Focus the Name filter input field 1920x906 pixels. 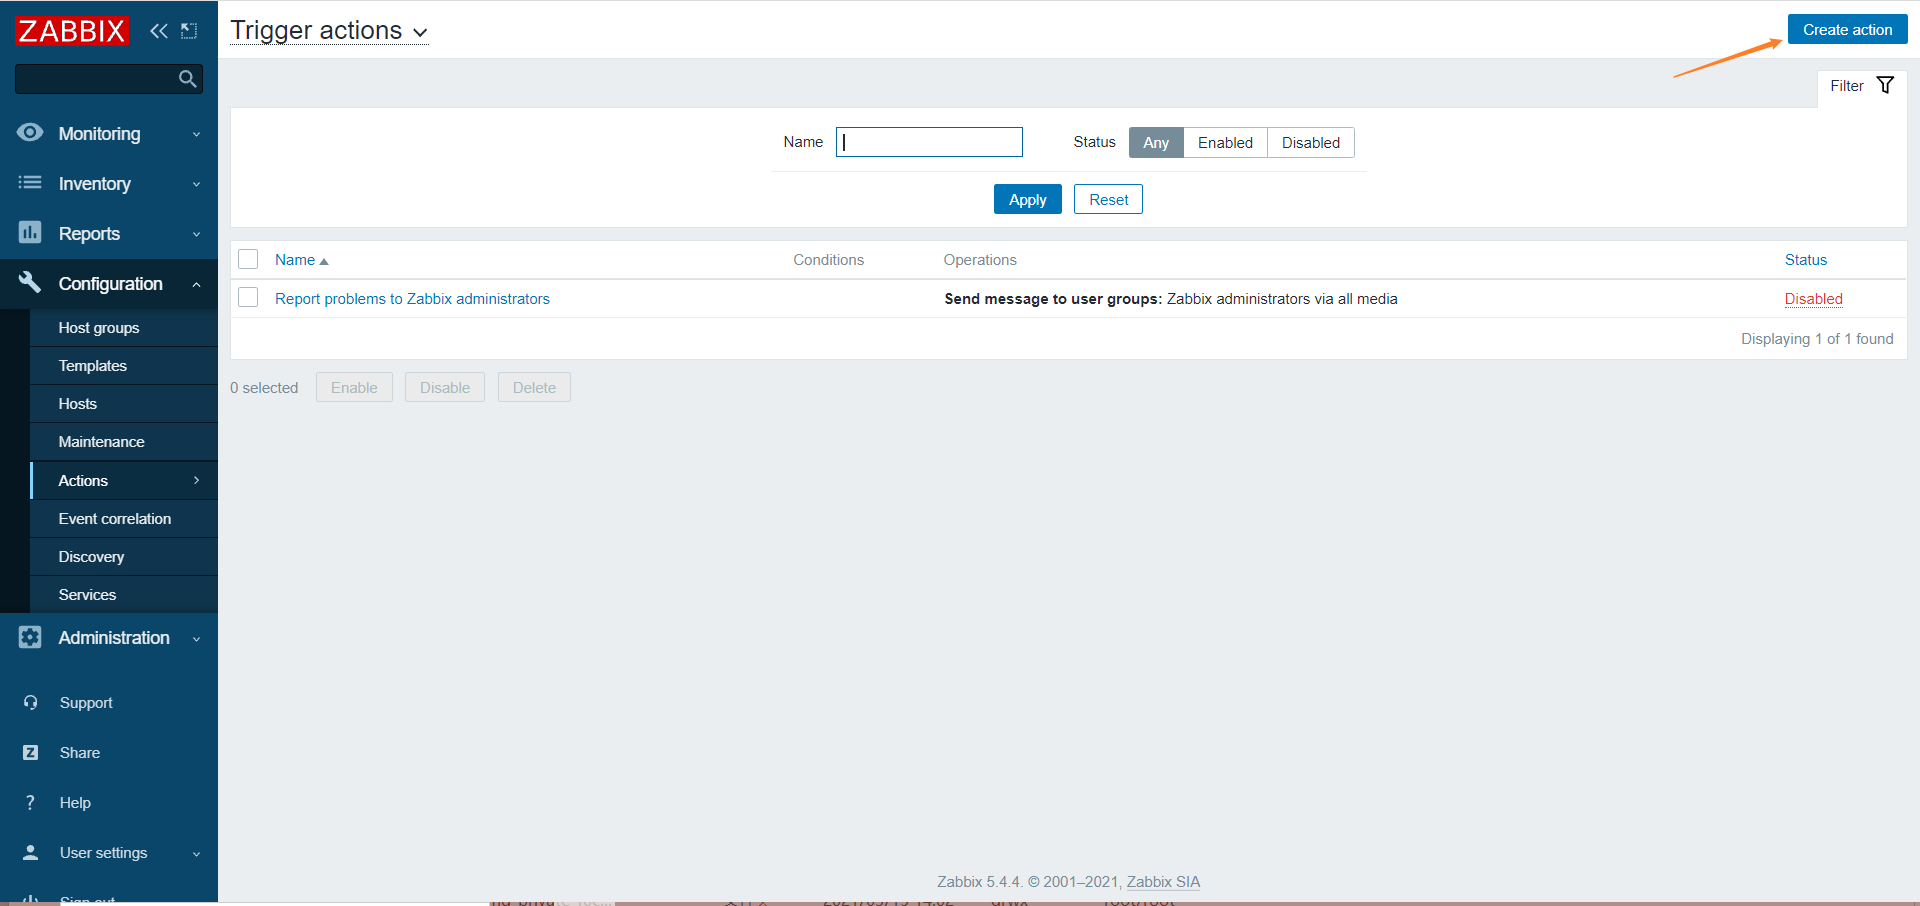click(x=929, y=142)
